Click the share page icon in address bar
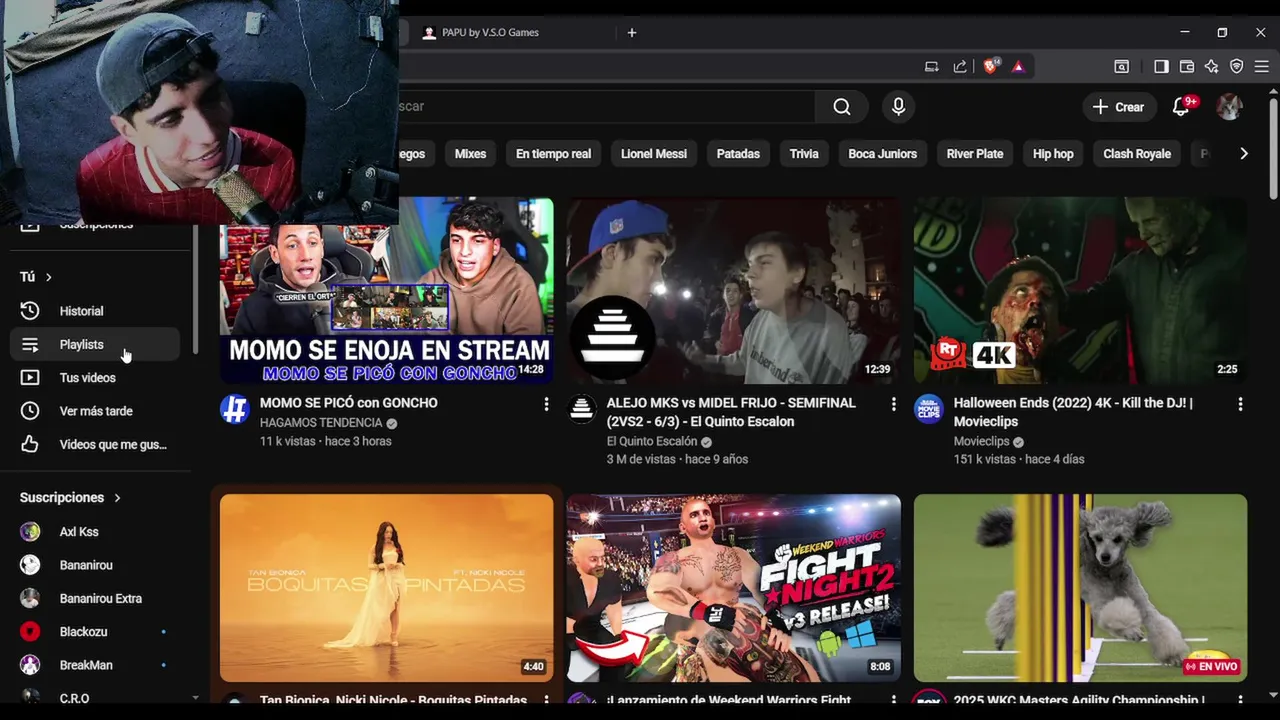1280x720 pixels. point(960,67)
